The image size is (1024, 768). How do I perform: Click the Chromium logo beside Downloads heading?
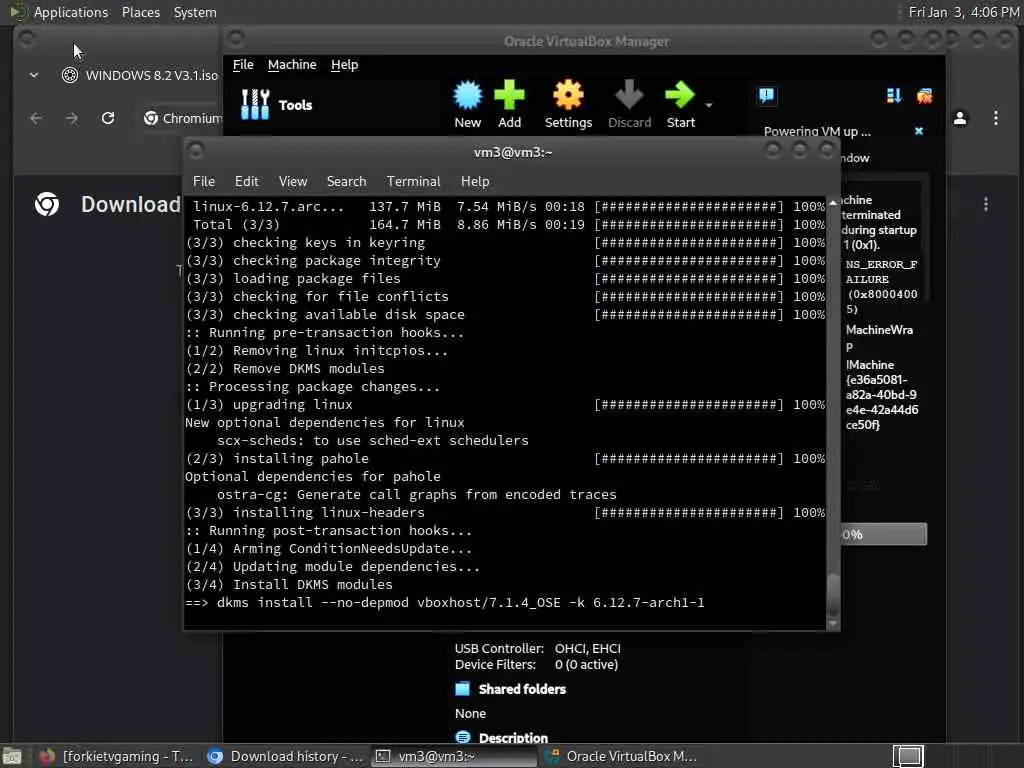pos(47,204)
